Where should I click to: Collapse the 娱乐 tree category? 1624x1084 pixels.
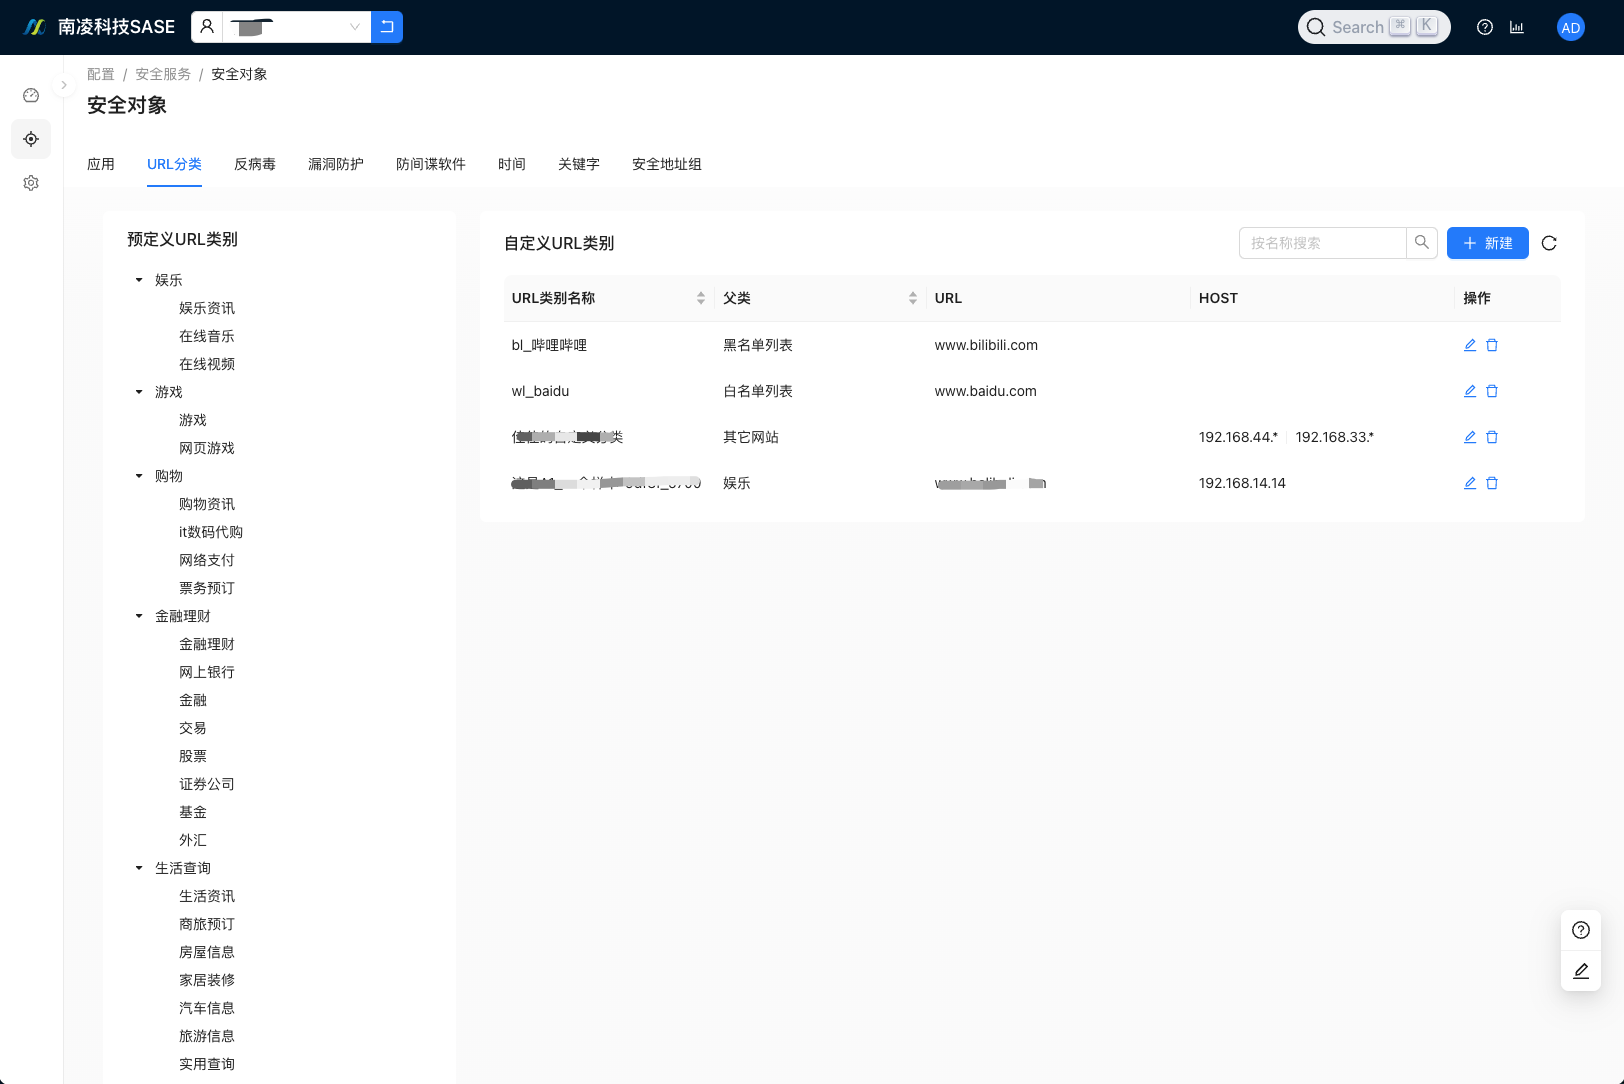pyautogui.click(x=139, y=280)
